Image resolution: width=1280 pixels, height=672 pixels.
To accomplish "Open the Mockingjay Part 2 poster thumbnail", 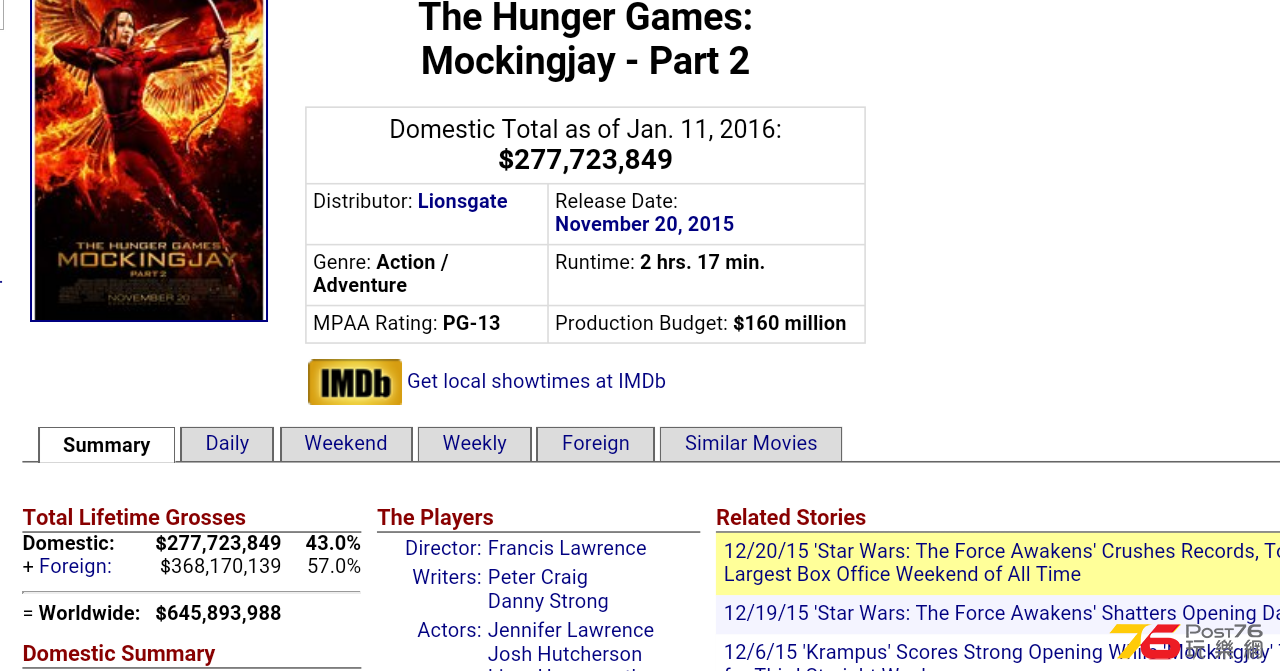I will pyautogui.click(x=149, y=160).
